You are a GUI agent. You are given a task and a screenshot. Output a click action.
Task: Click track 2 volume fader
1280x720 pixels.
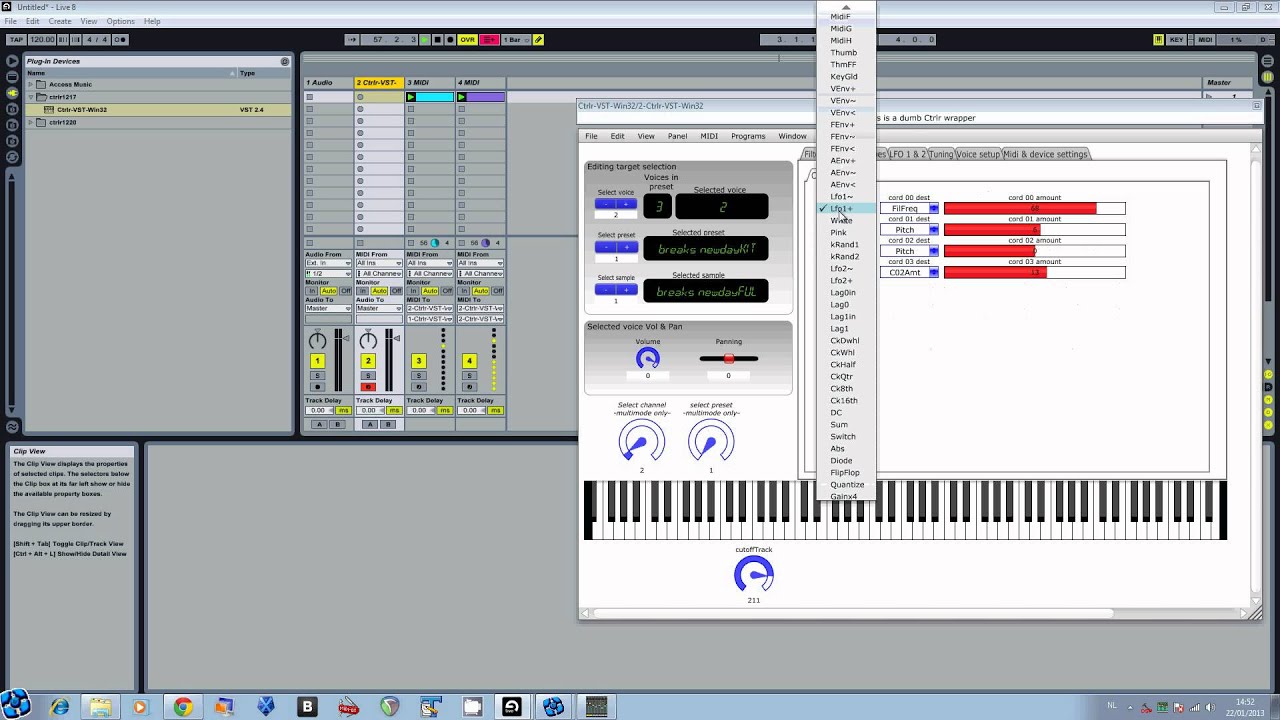(x=398, y=338)
